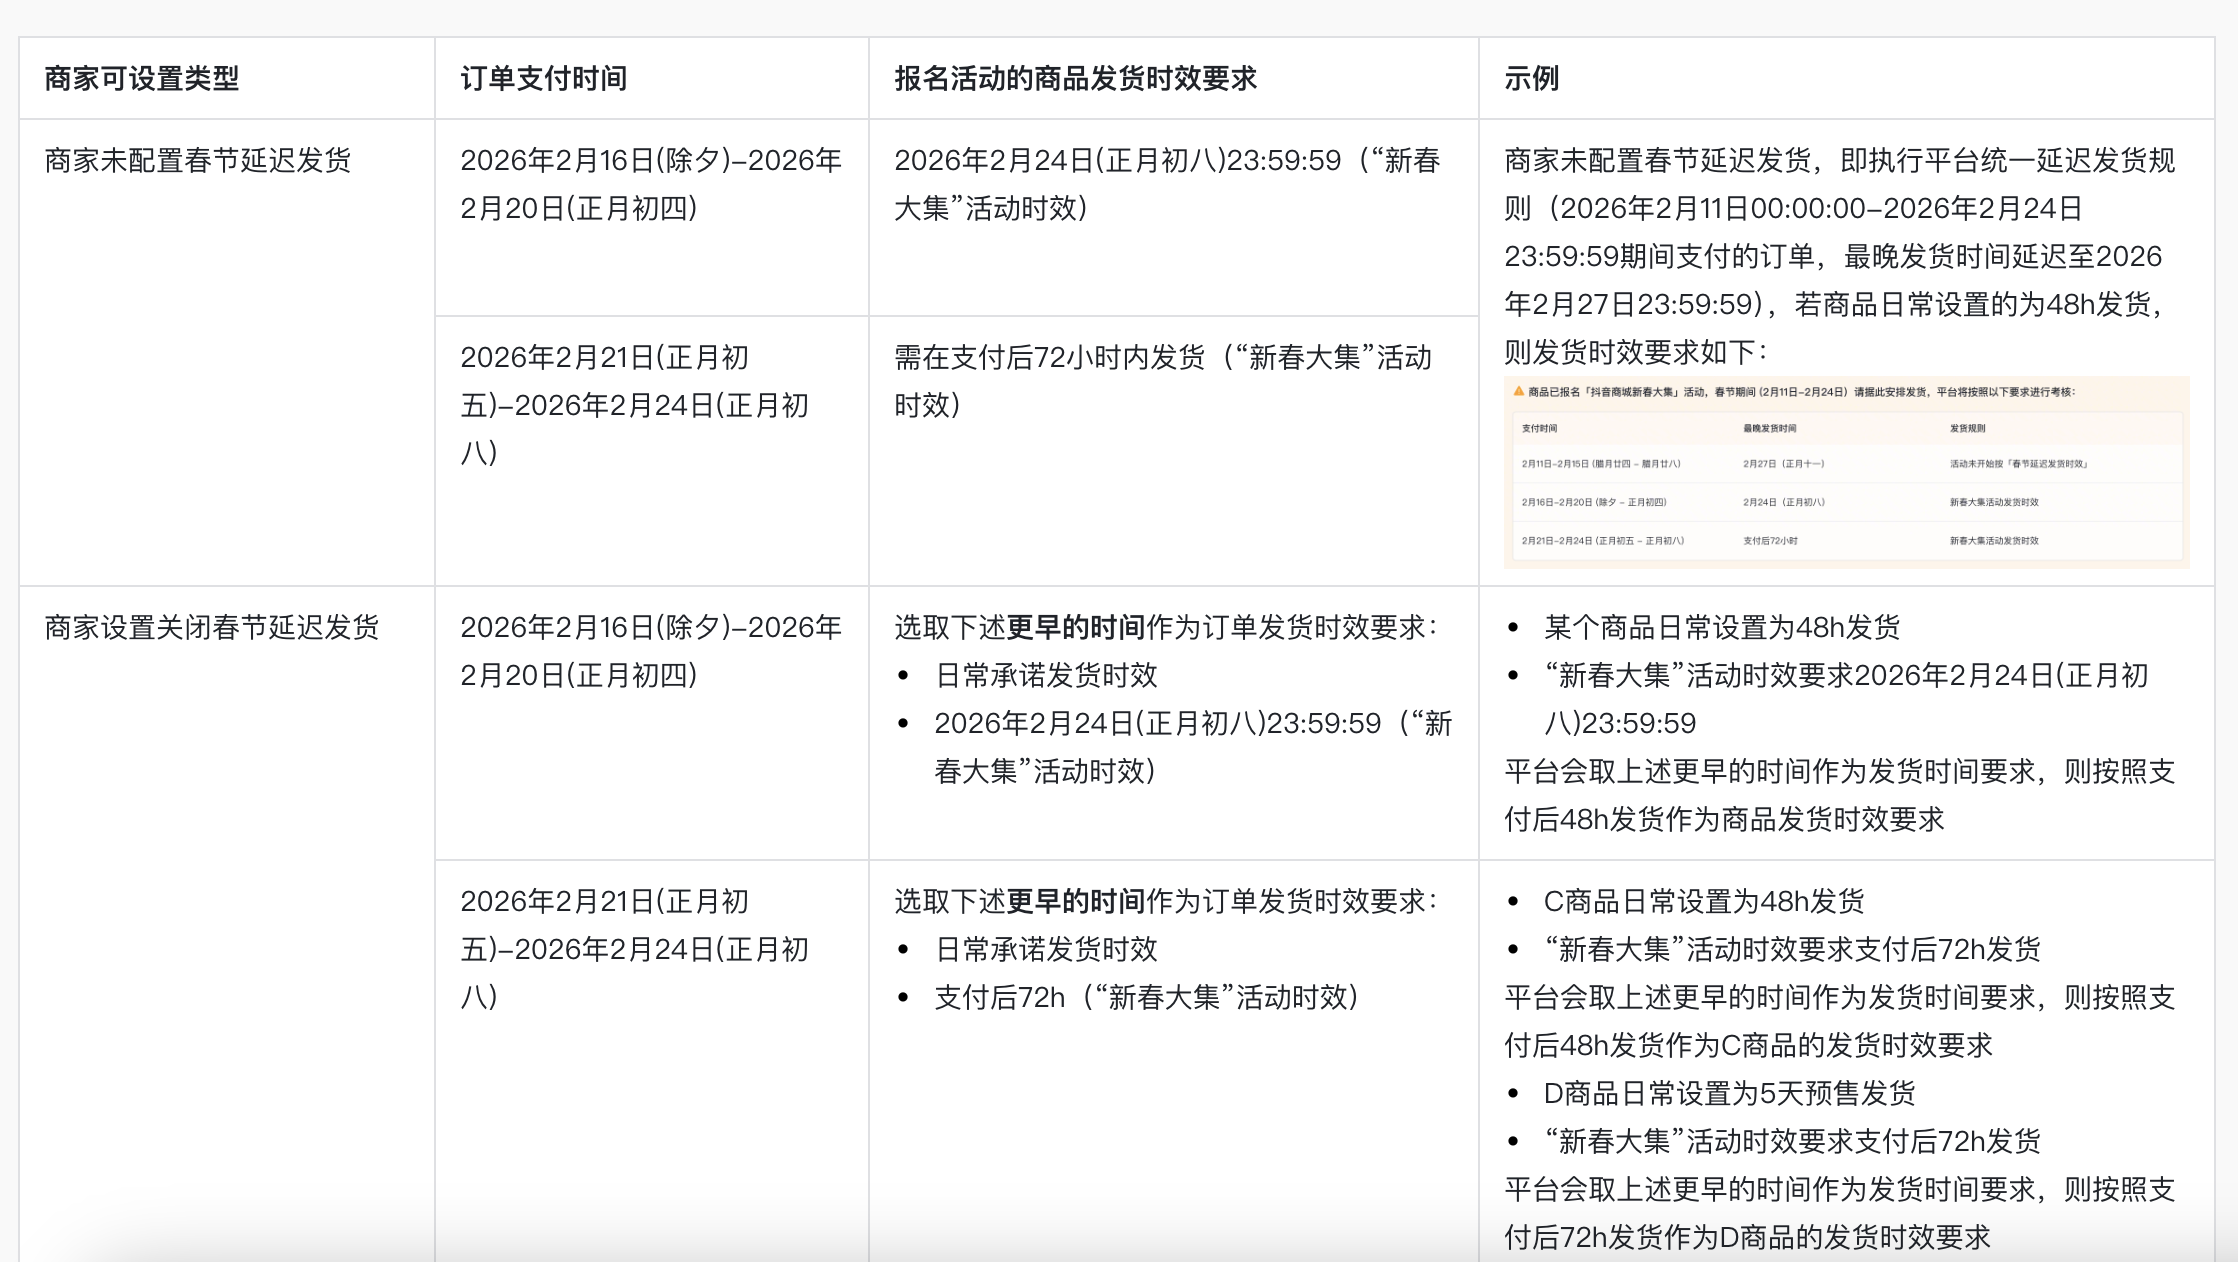Click the 示例 column header
Screen dimensions: 2238x1262
click(x=1532, y=78)
